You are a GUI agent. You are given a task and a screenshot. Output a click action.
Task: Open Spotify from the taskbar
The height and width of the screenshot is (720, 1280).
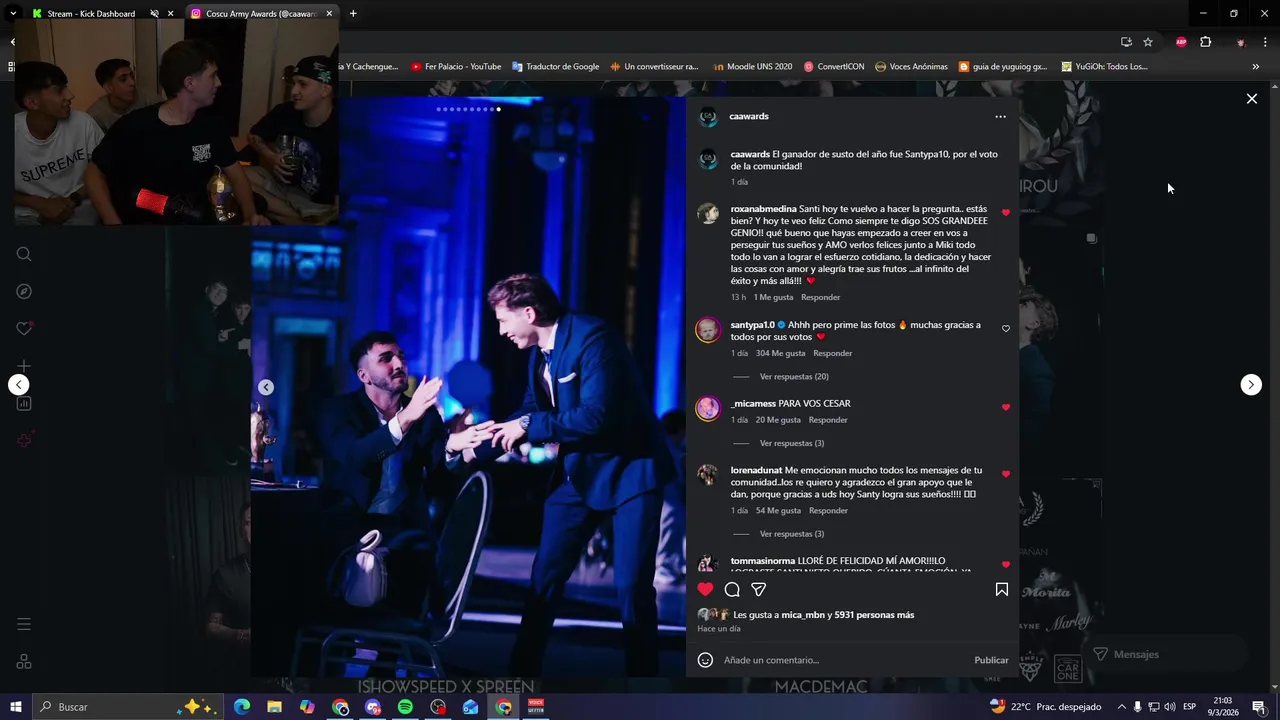(405, 707)
